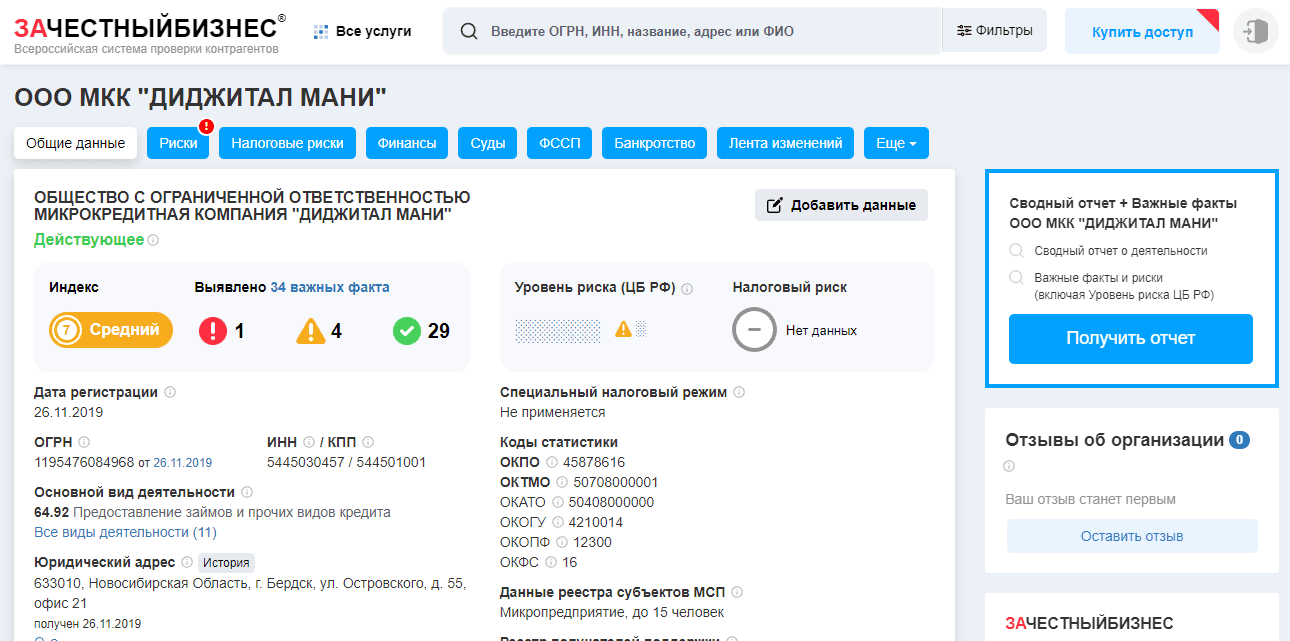Screen dimensions: 1290x641
Task: Expand the Еще dropdown menu
Action: pos(896,143)
